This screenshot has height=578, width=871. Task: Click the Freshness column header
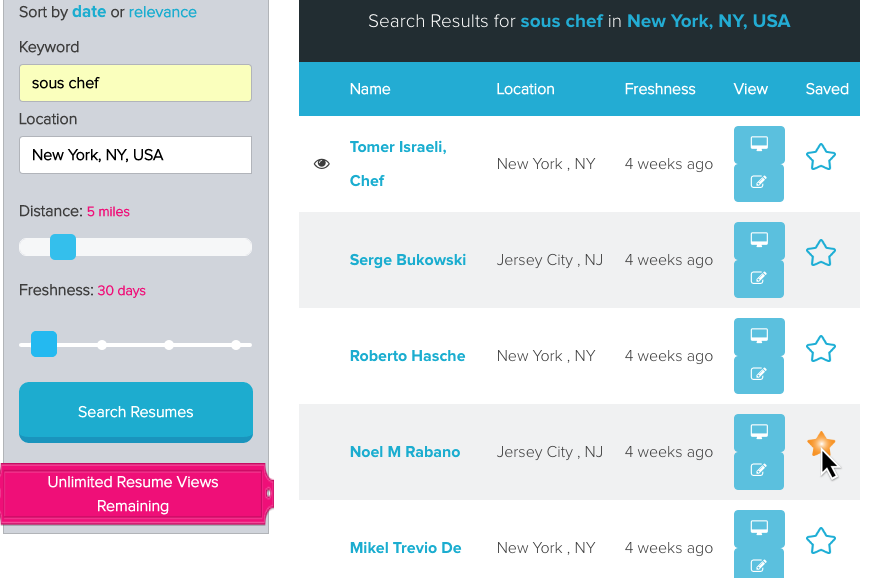tap(659, 89)
